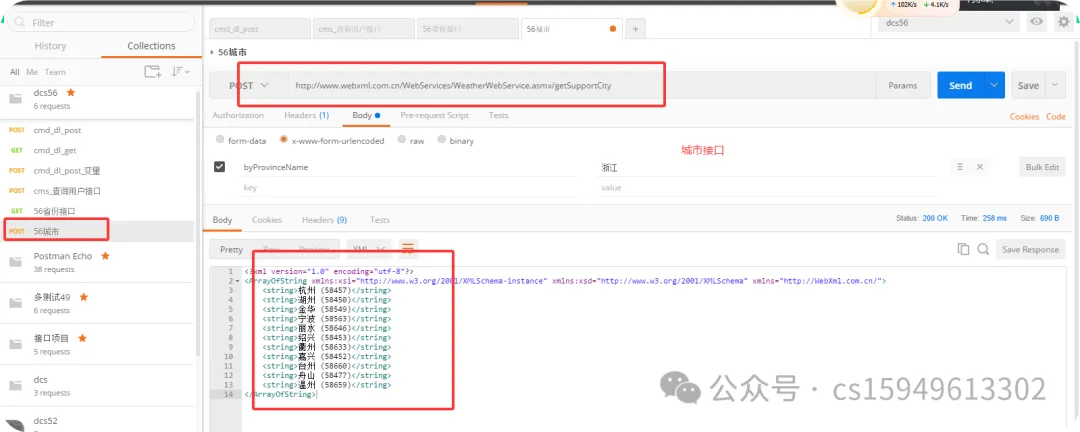Unstar the dcs56 collection star
1080x432 pixels.
coord(70,92)
